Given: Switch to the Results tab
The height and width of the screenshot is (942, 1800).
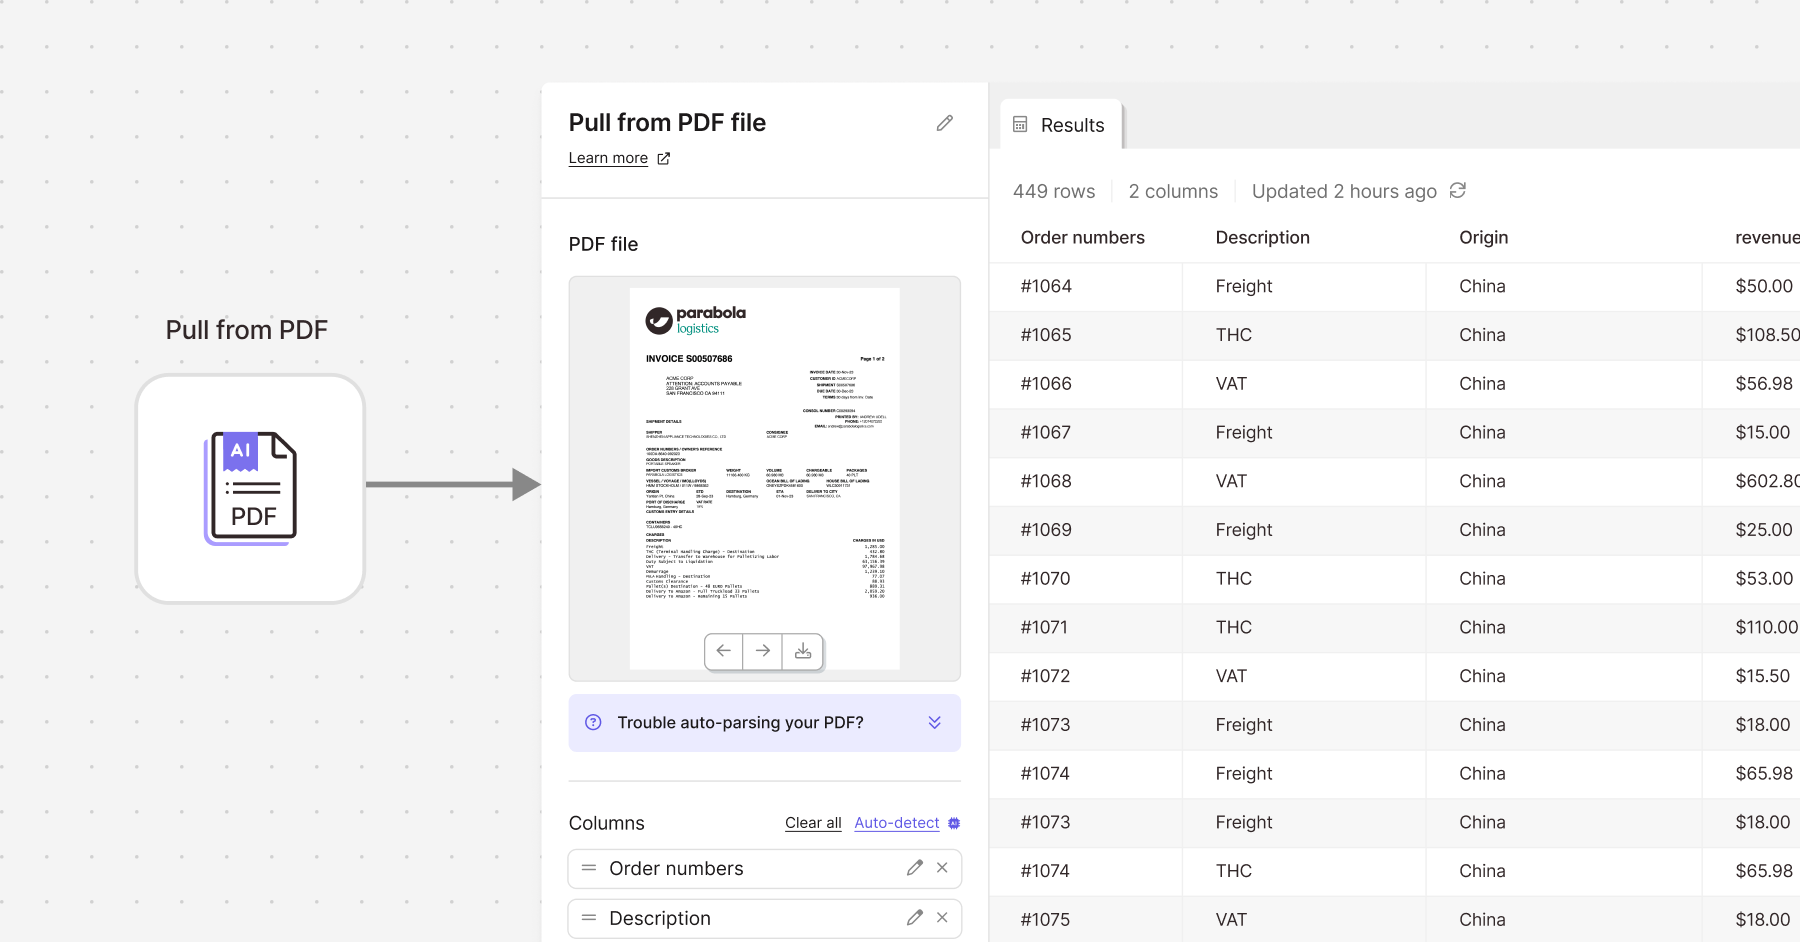Looking at the screenshot, I should point(1062,125).
